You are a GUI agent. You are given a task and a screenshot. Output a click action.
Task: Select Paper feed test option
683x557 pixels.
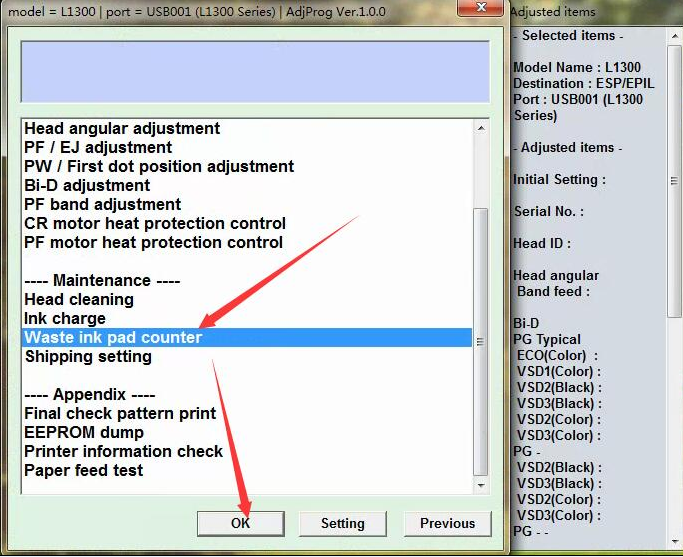coord(84,471)
